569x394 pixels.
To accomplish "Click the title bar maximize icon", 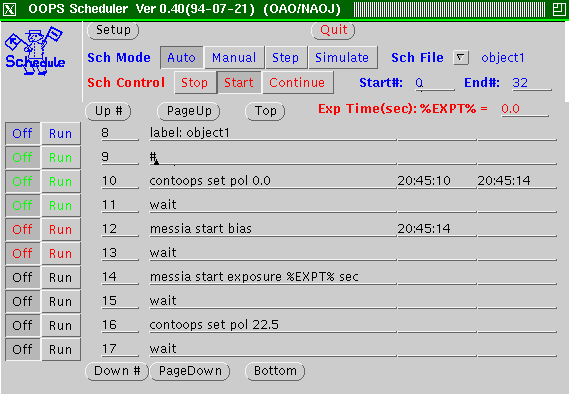I will coord(559,9).
